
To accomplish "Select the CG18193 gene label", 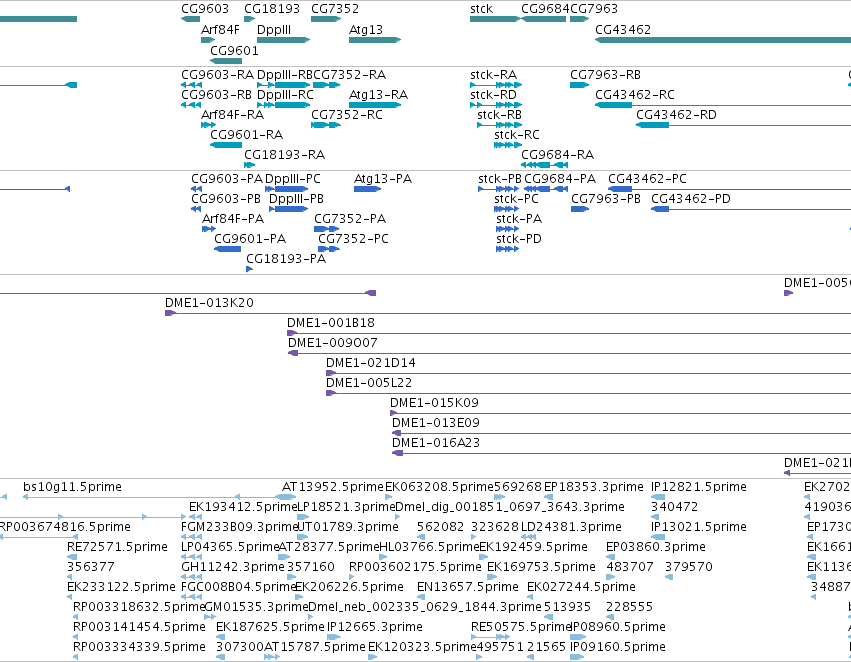I will [271, 9].
